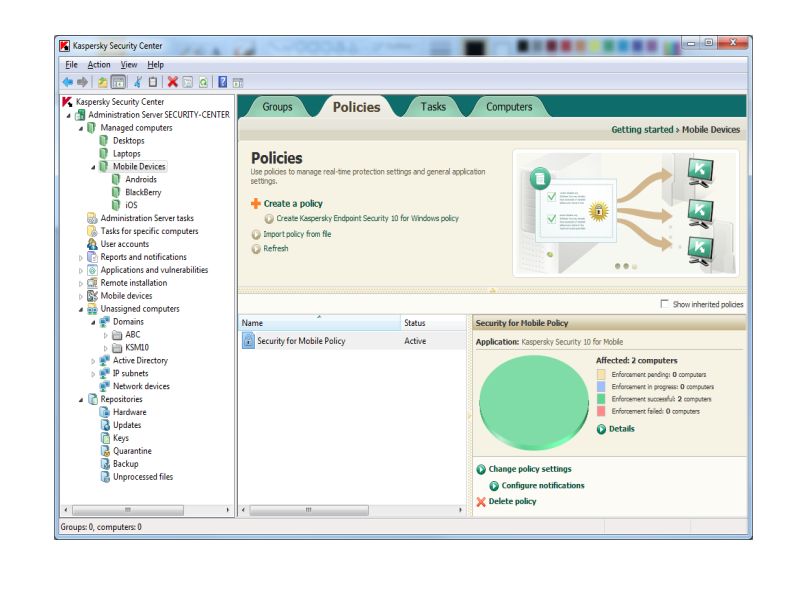The height and width of the screenshot is (600, 800).
Task: Collapse the Managed computers tree node
Action: (x=81, y=129)
